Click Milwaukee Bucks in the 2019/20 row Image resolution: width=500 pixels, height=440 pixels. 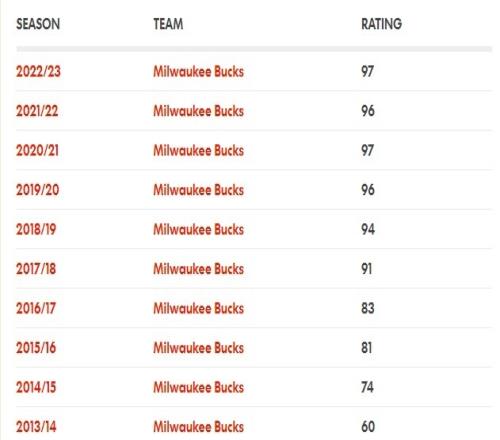pos(198,190)
